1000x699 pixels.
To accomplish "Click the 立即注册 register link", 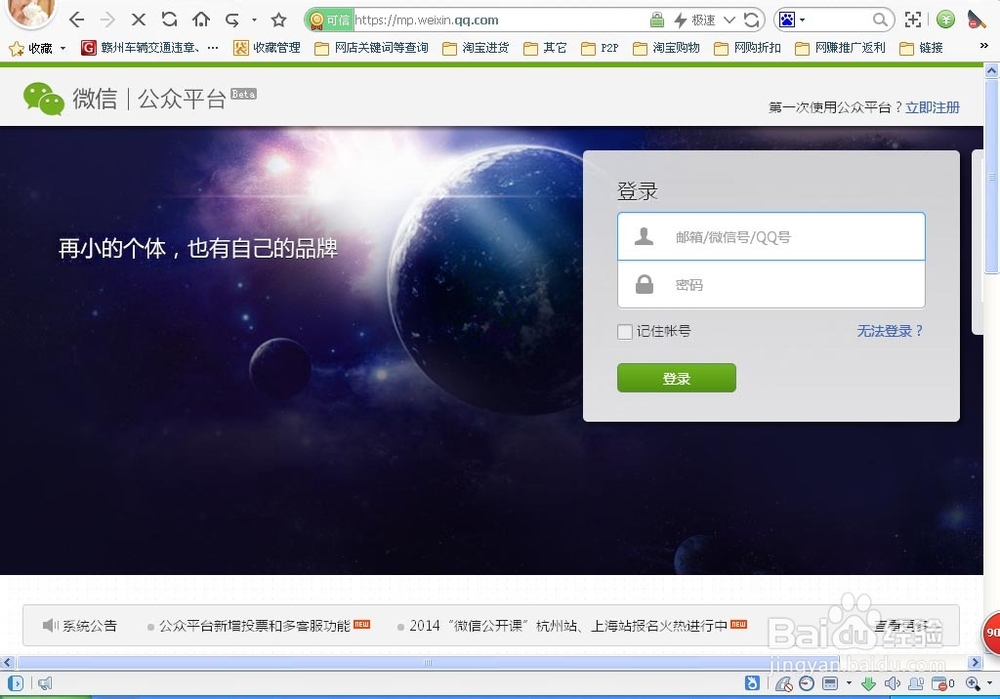I will coord(932,107).
